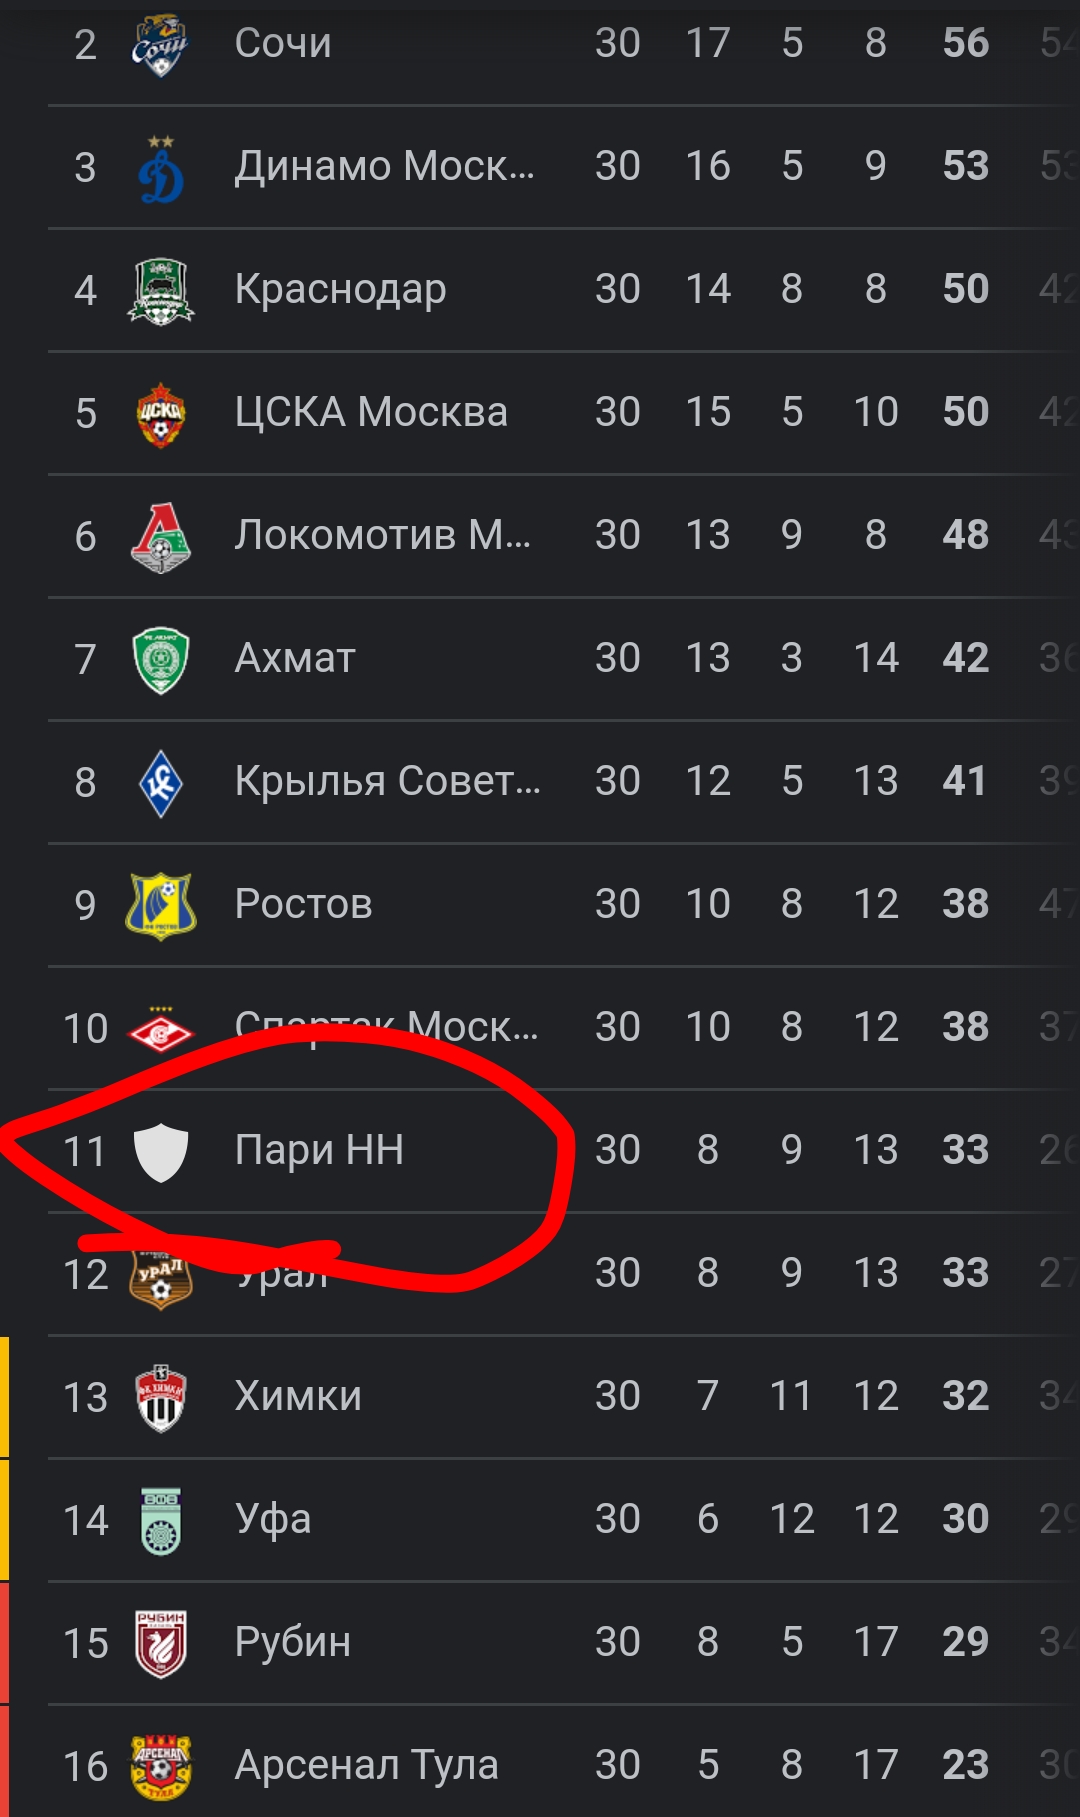Select the Химки team name

coord(298,1396)
